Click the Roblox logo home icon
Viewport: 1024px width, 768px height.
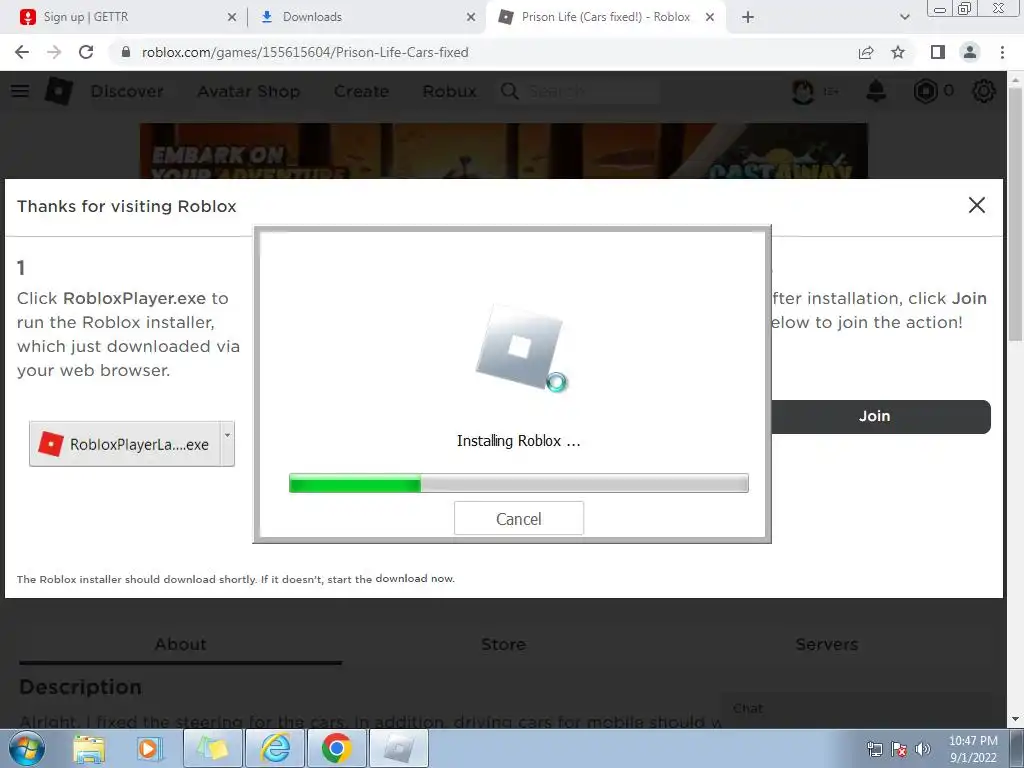pos(58,91)
